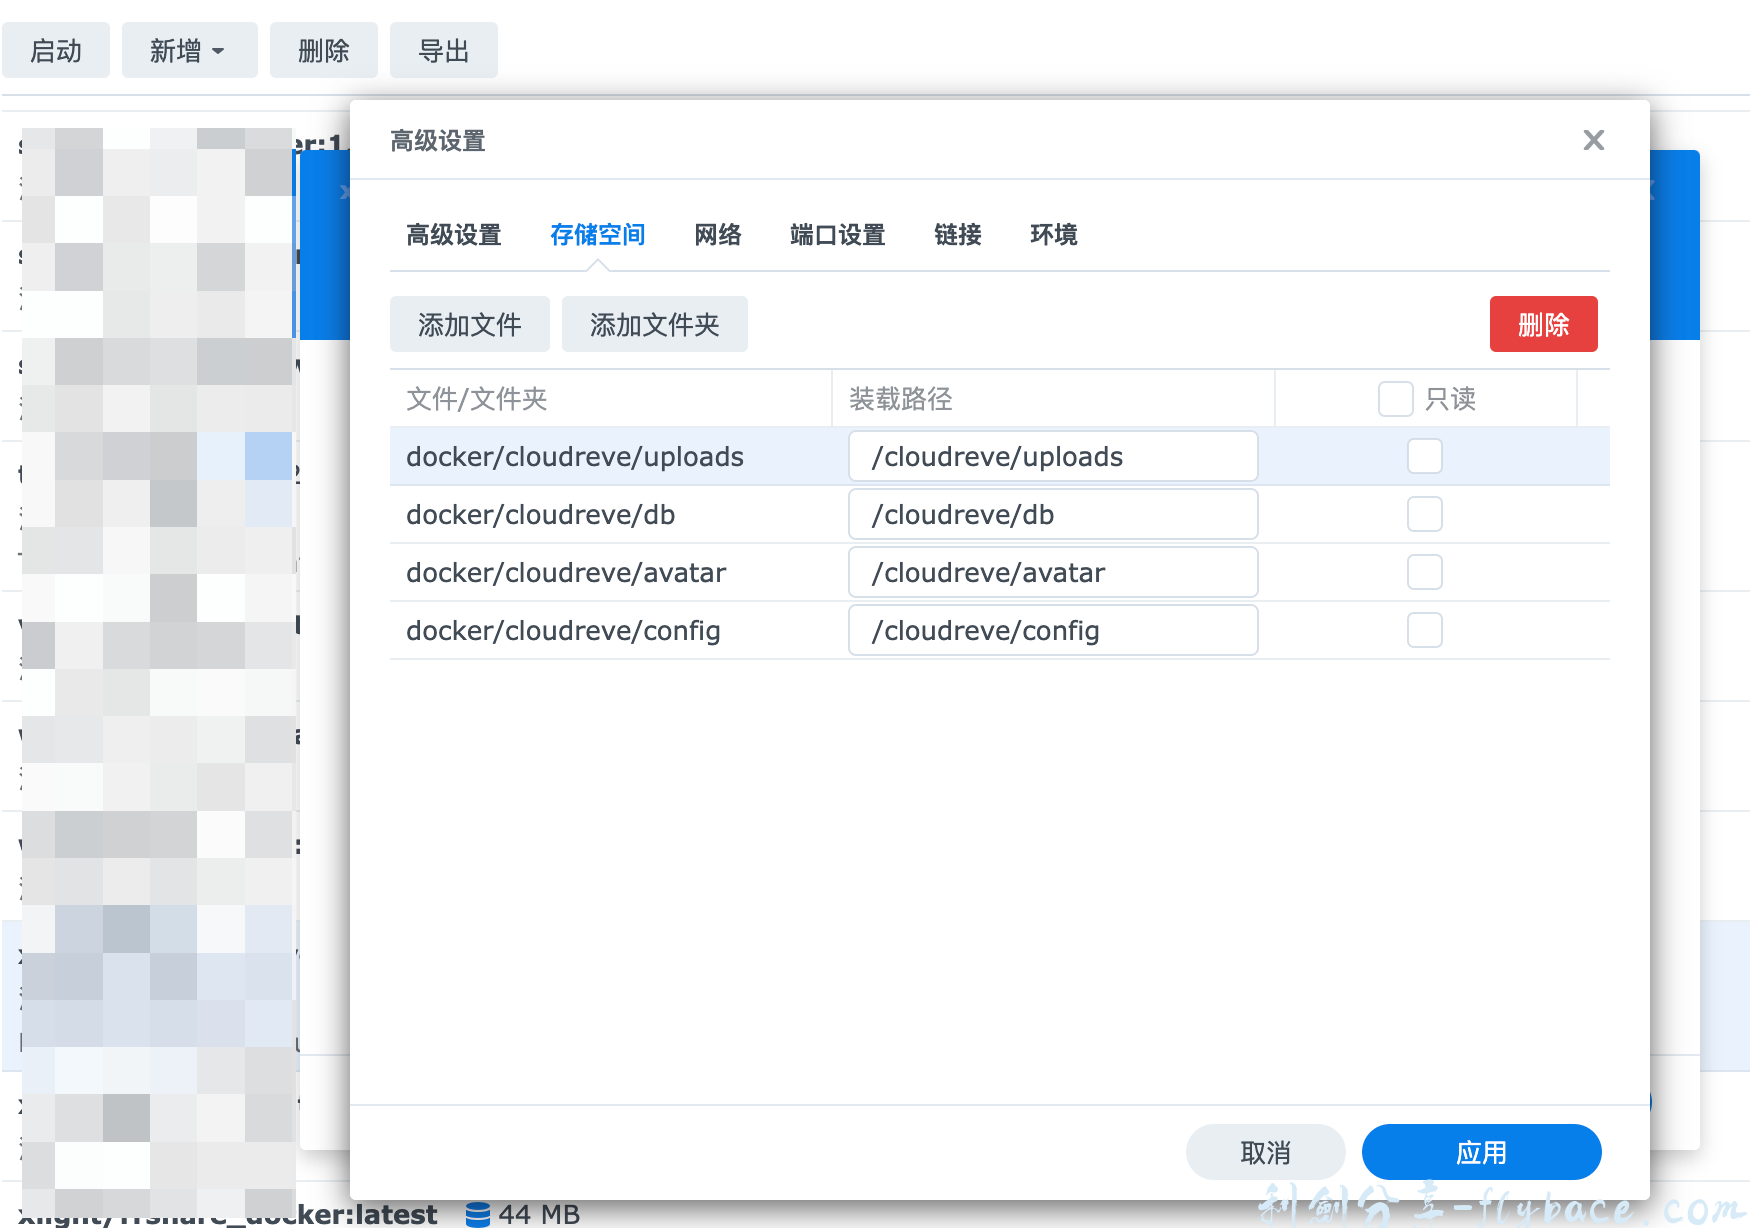1750x1228 pixels.
Task: Enable read-only for docker/cloudreve/uploads
Action: pyautogui.click(x=1424, y=456)
